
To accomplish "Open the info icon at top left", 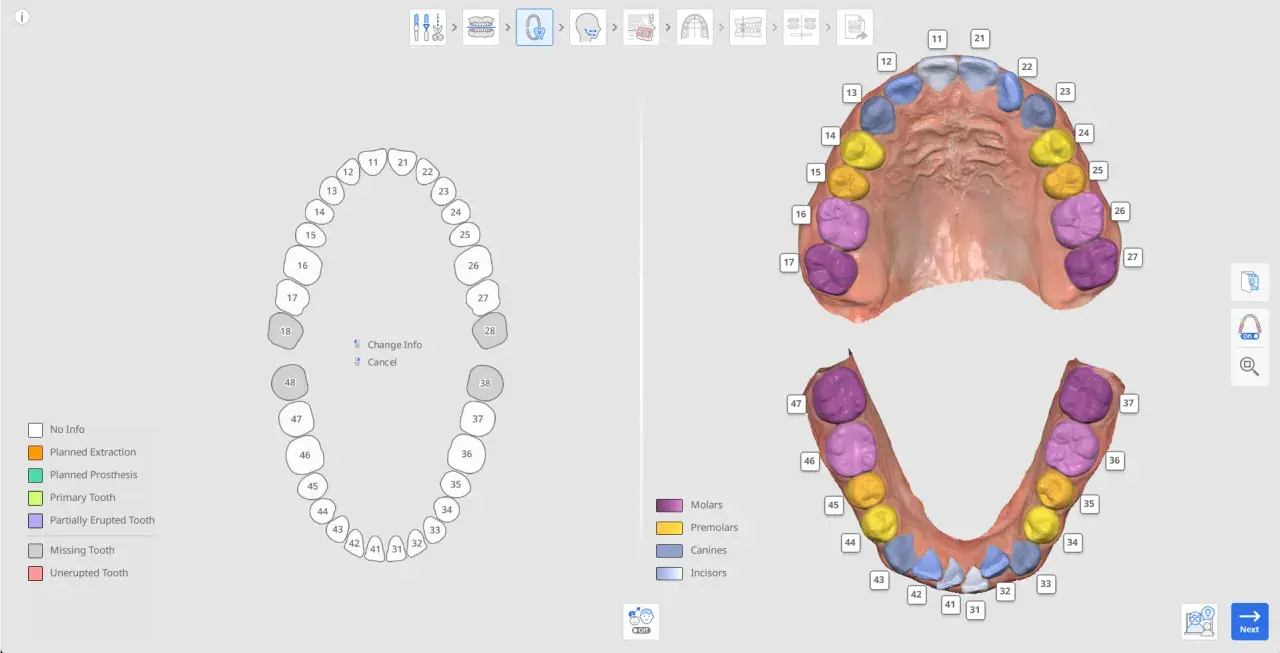I will 22,17.
